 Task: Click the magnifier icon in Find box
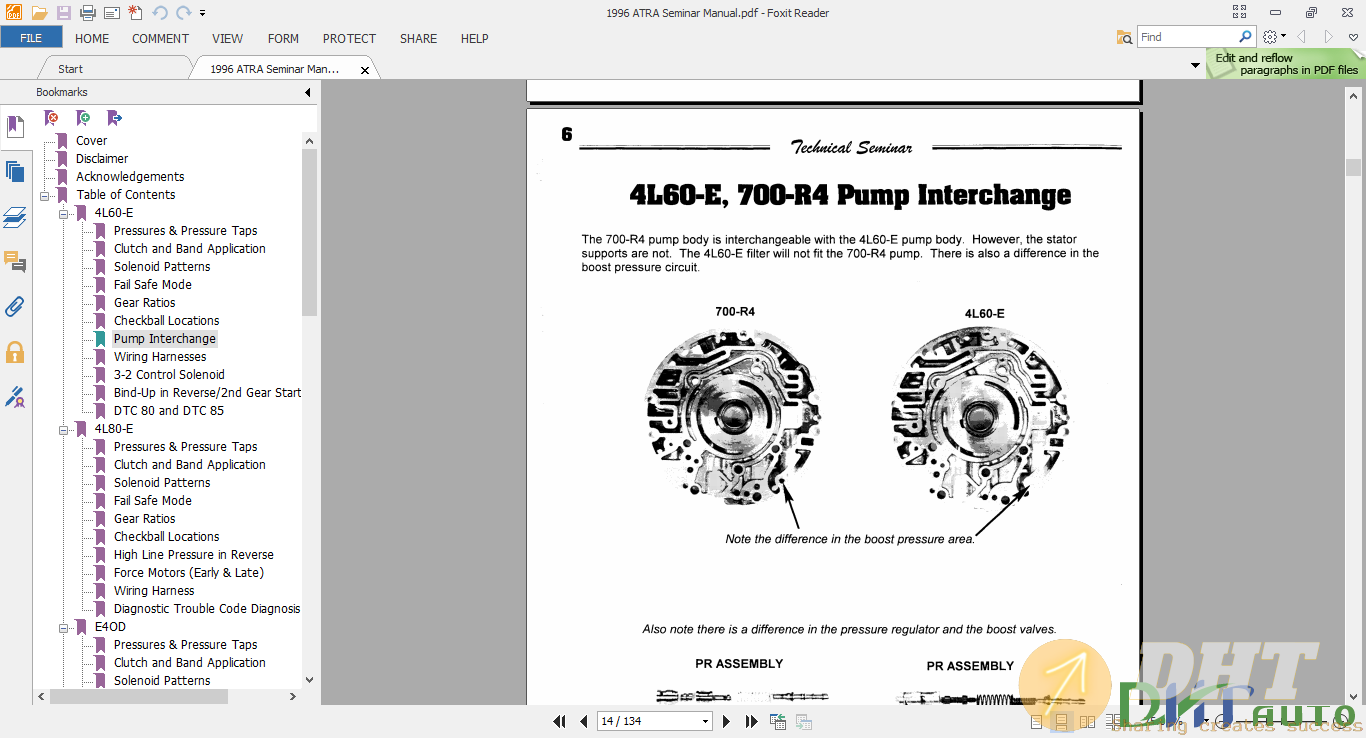pyautogui.click(x=1247, y=36)
